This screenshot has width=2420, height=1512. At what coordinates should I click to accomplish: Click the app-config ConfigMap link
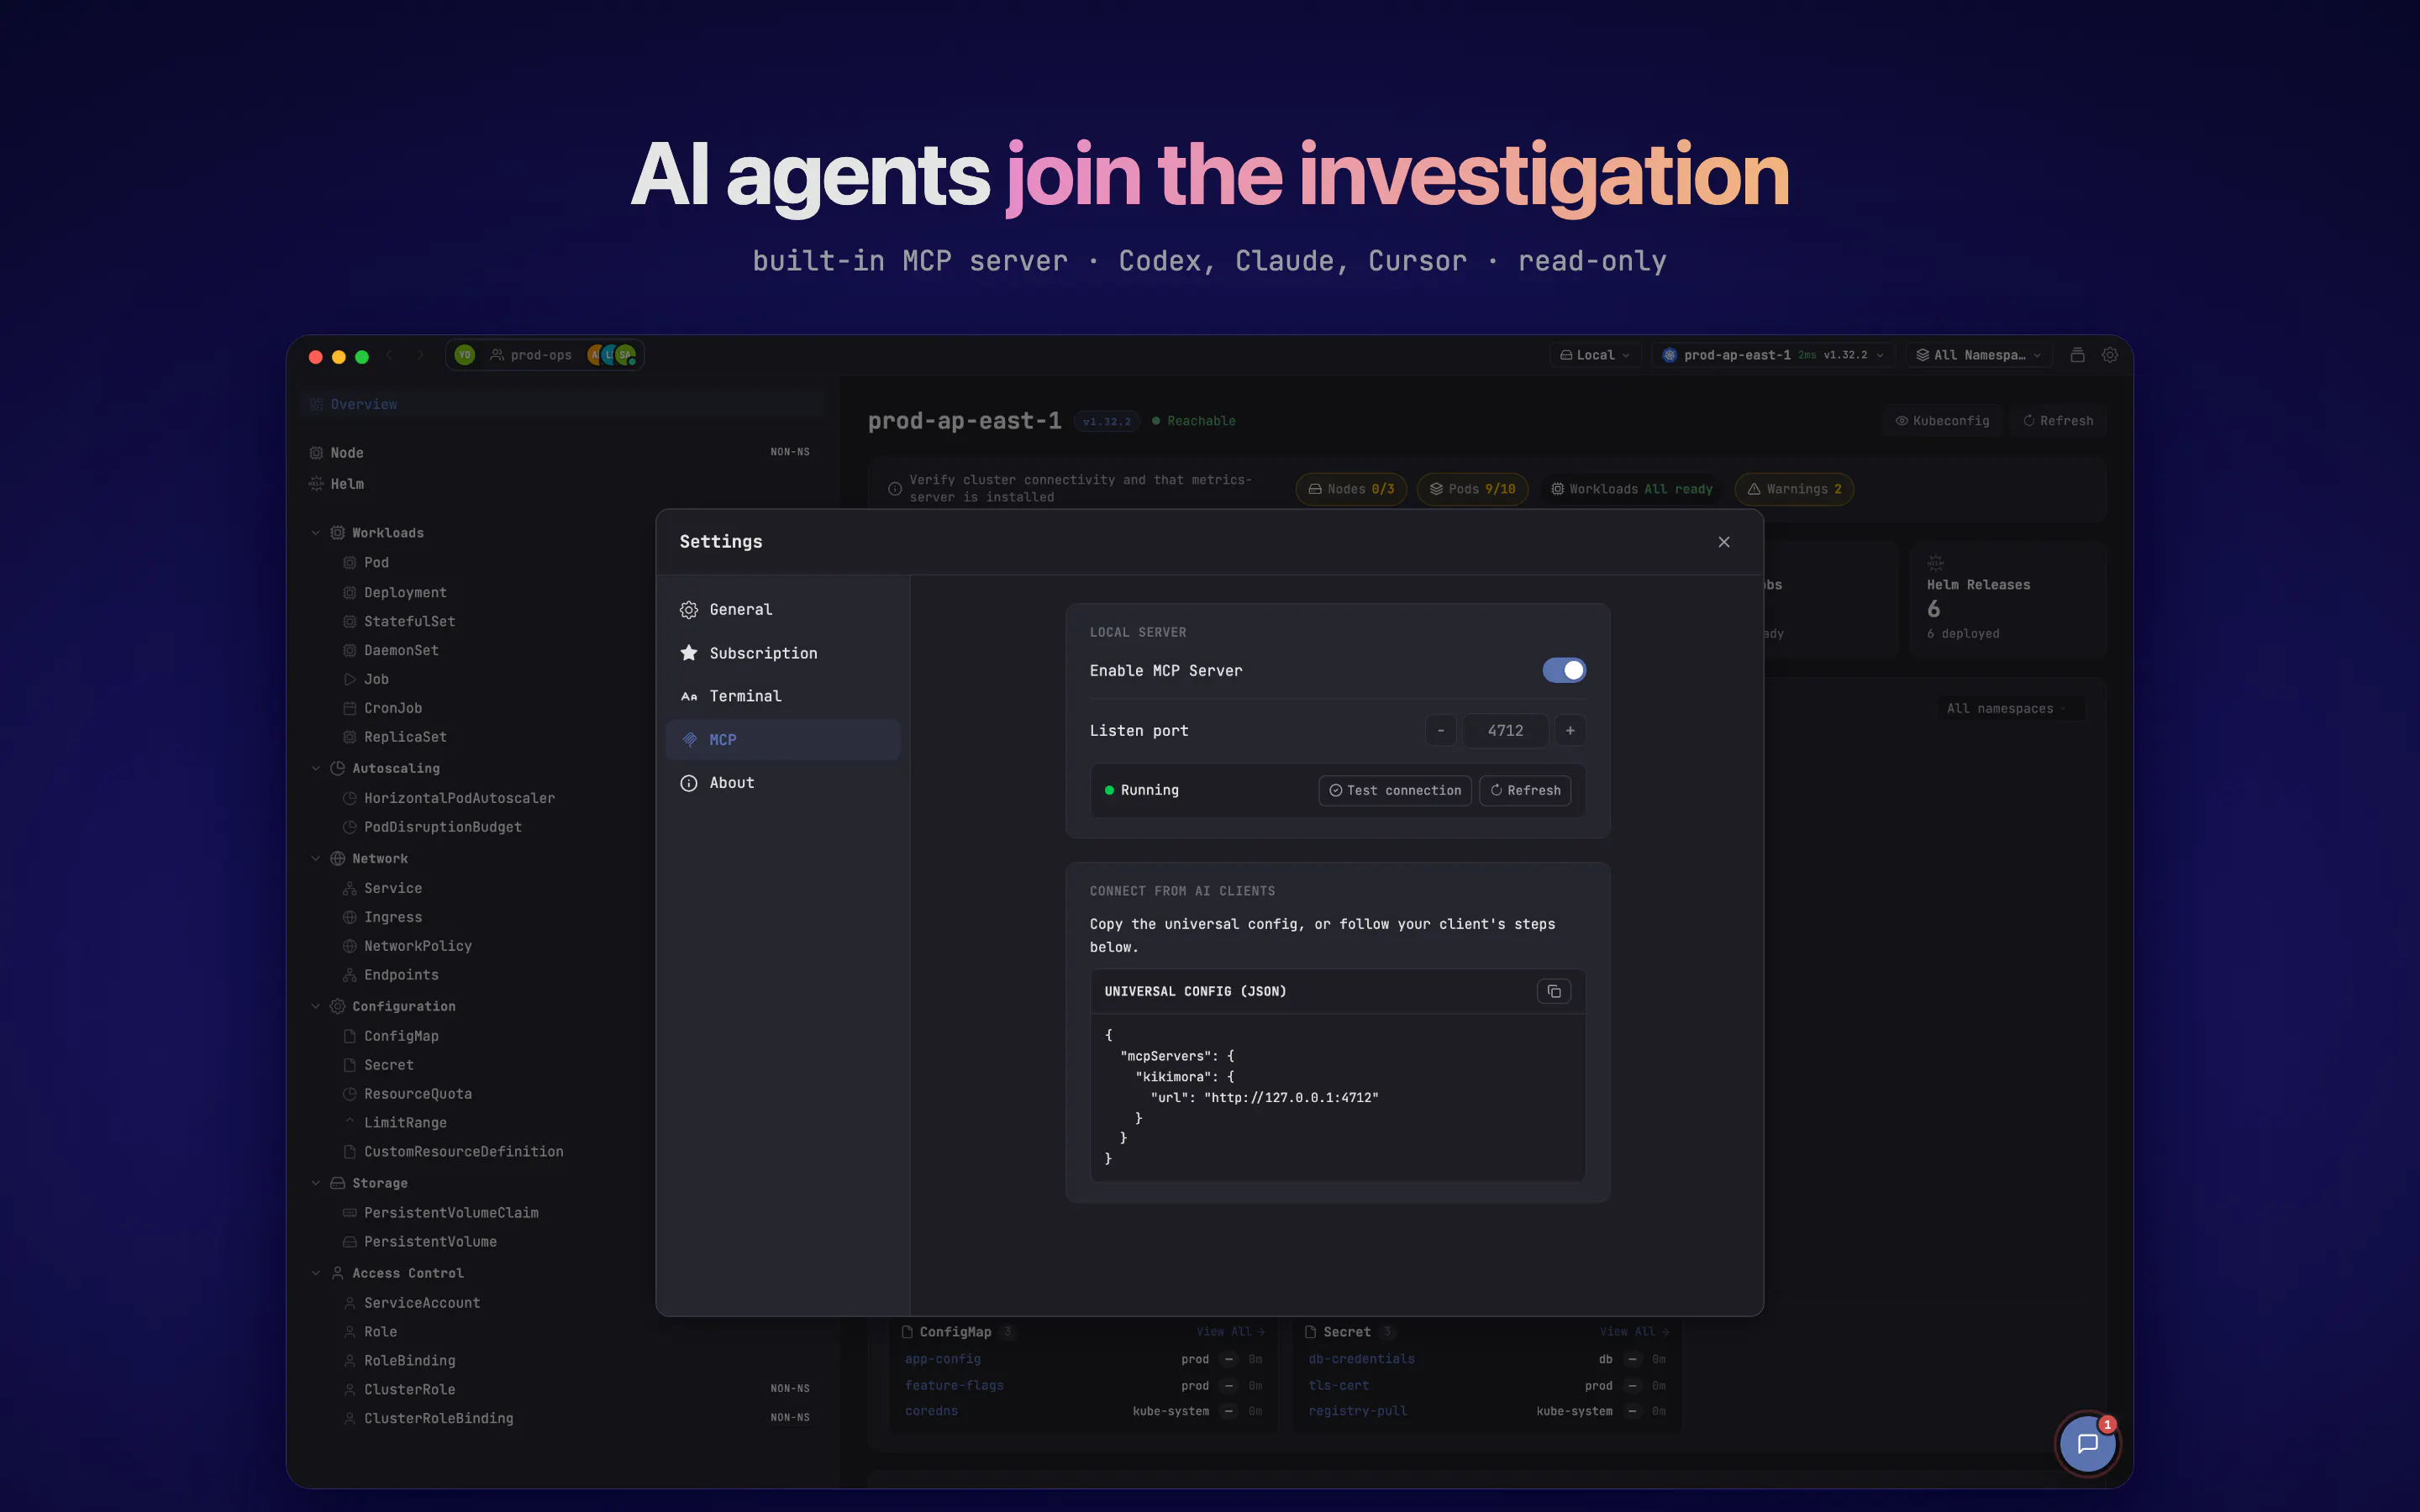point(942,1359)
